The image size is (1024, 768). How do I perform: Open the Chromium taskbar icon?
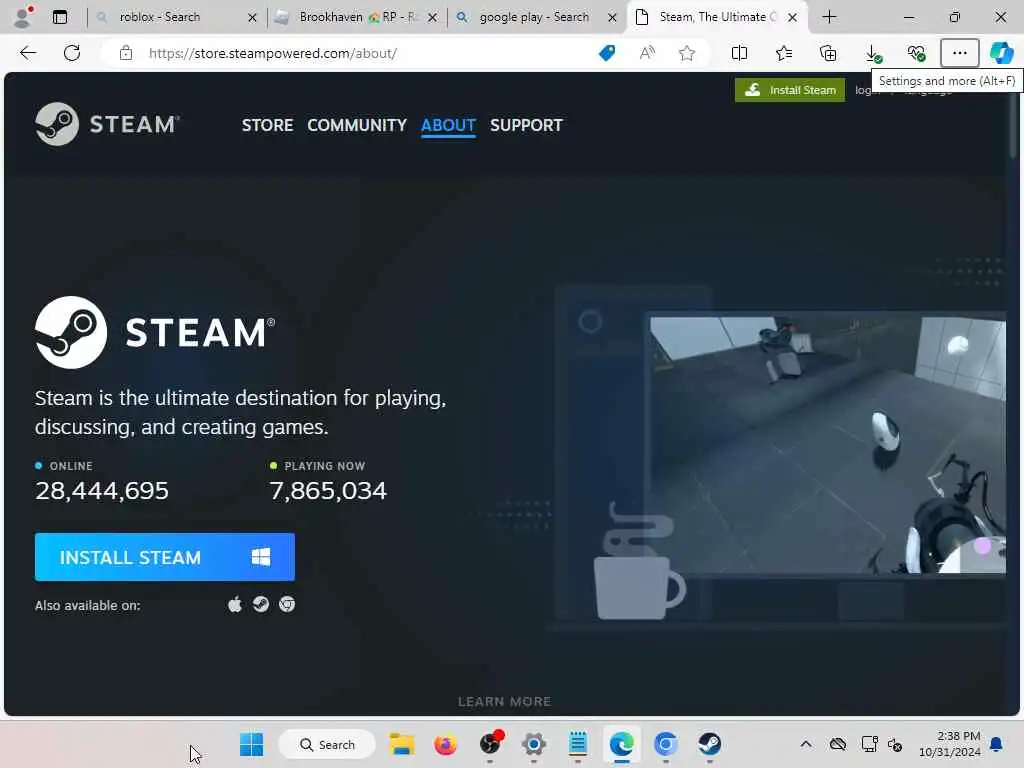[665, 744]
